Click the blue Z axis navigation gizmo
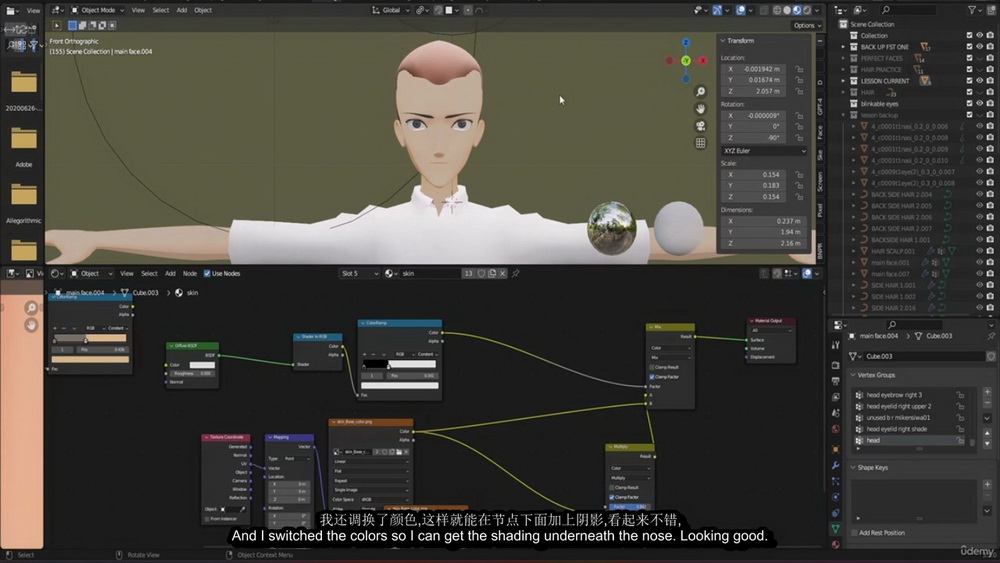Image resolution: width=1000 pixels, height=563 pixels. [686, 43]
